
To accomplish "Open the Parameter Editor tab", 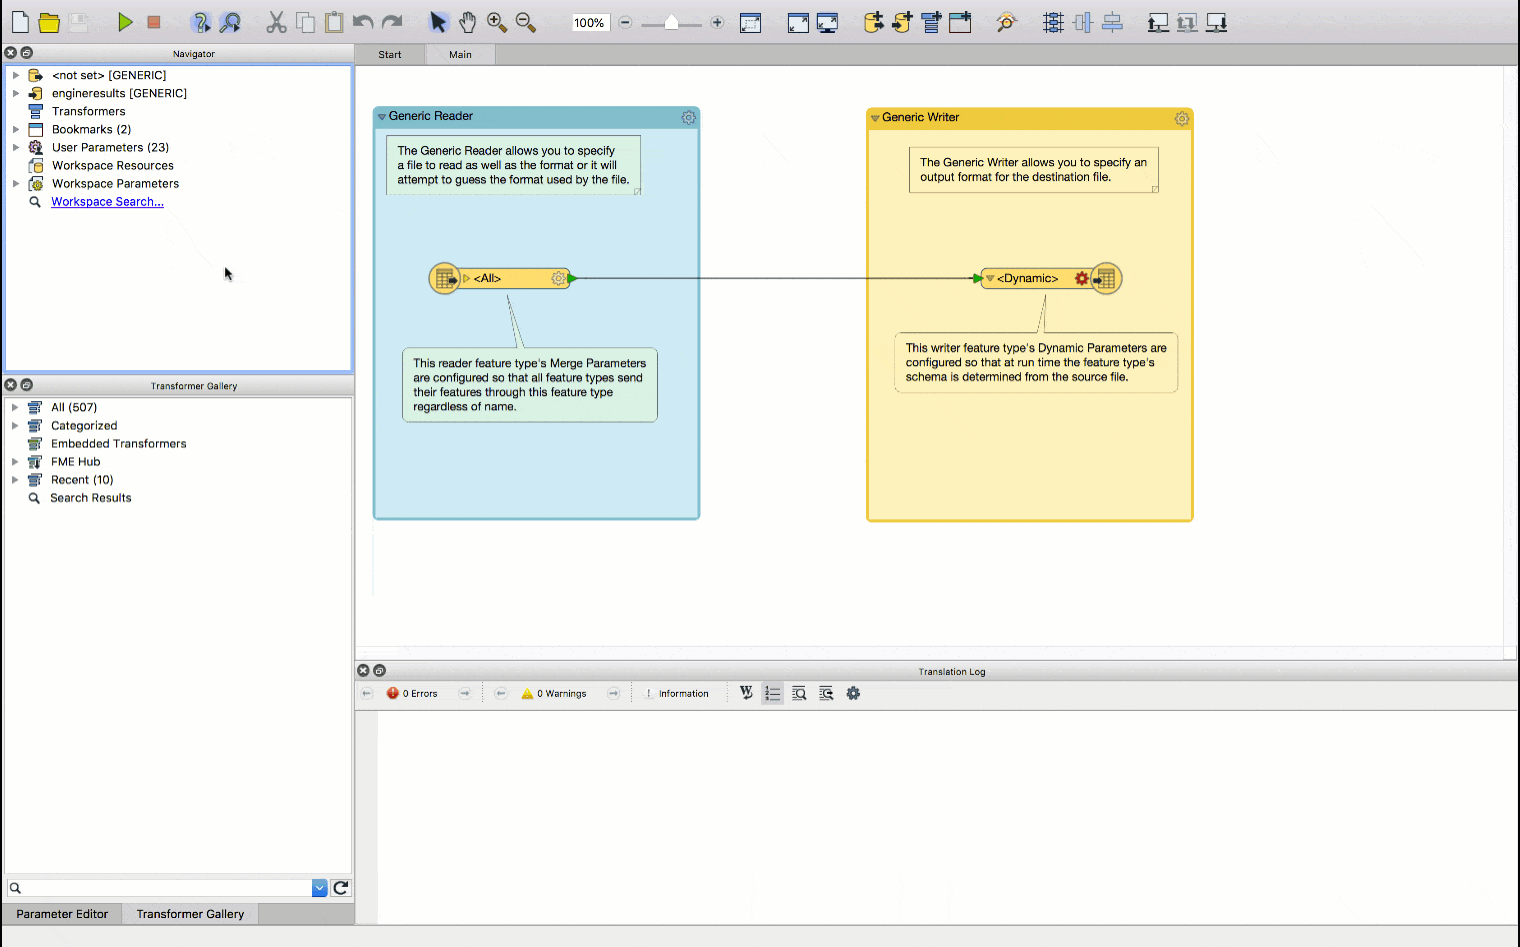I will tap(62, 914).
